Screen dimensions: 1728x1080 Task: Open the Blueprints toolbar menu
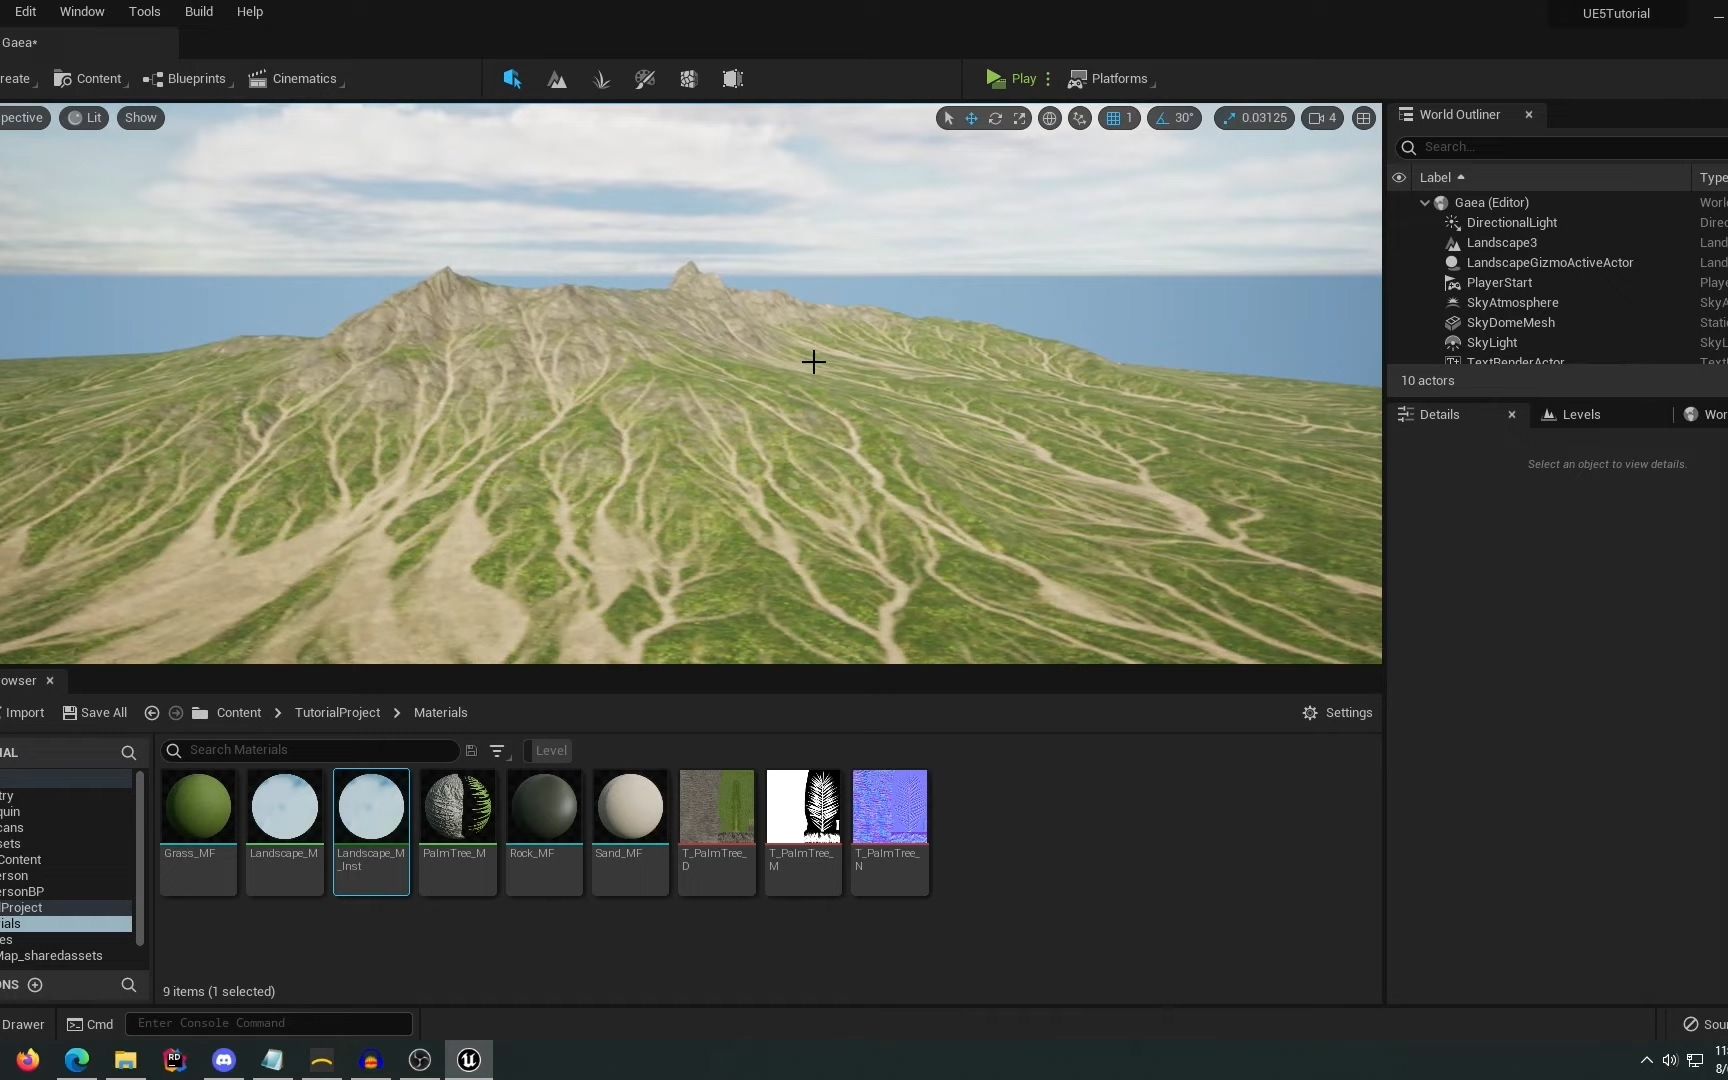click(186, 79)
